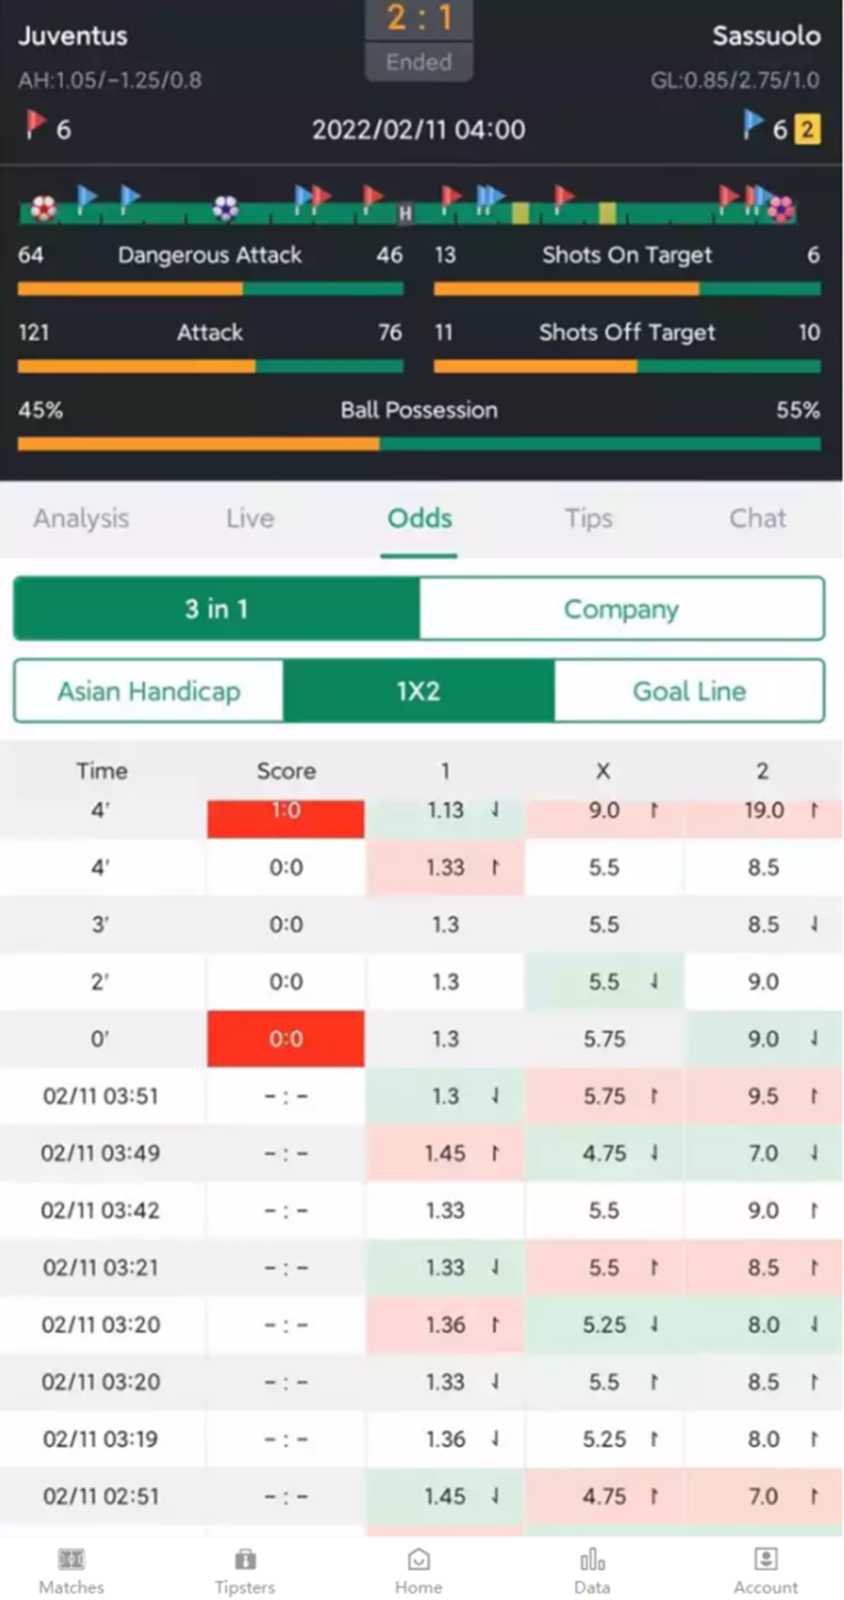Open the Account icon
844x1600 pixels.
[x=766, y=1559]
